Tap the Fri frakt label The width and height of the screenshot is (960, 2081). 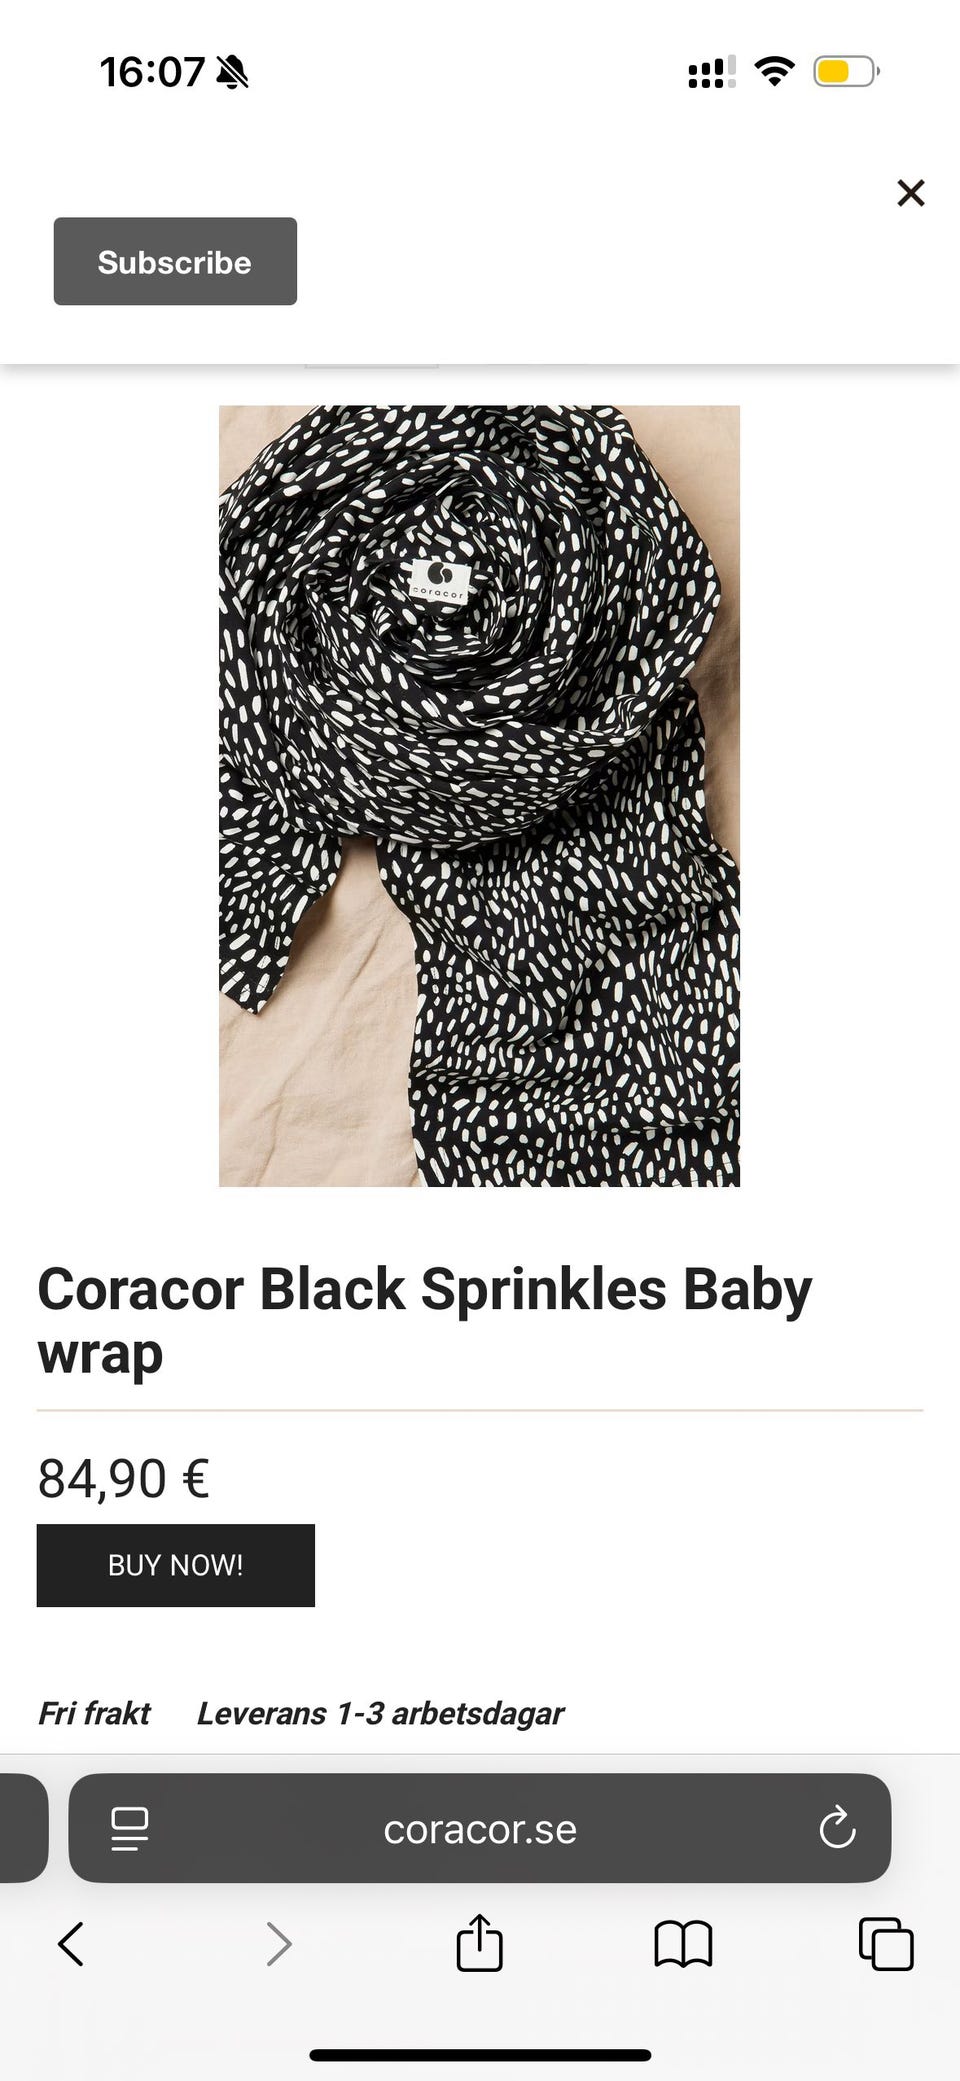[x=94, y=1713]
